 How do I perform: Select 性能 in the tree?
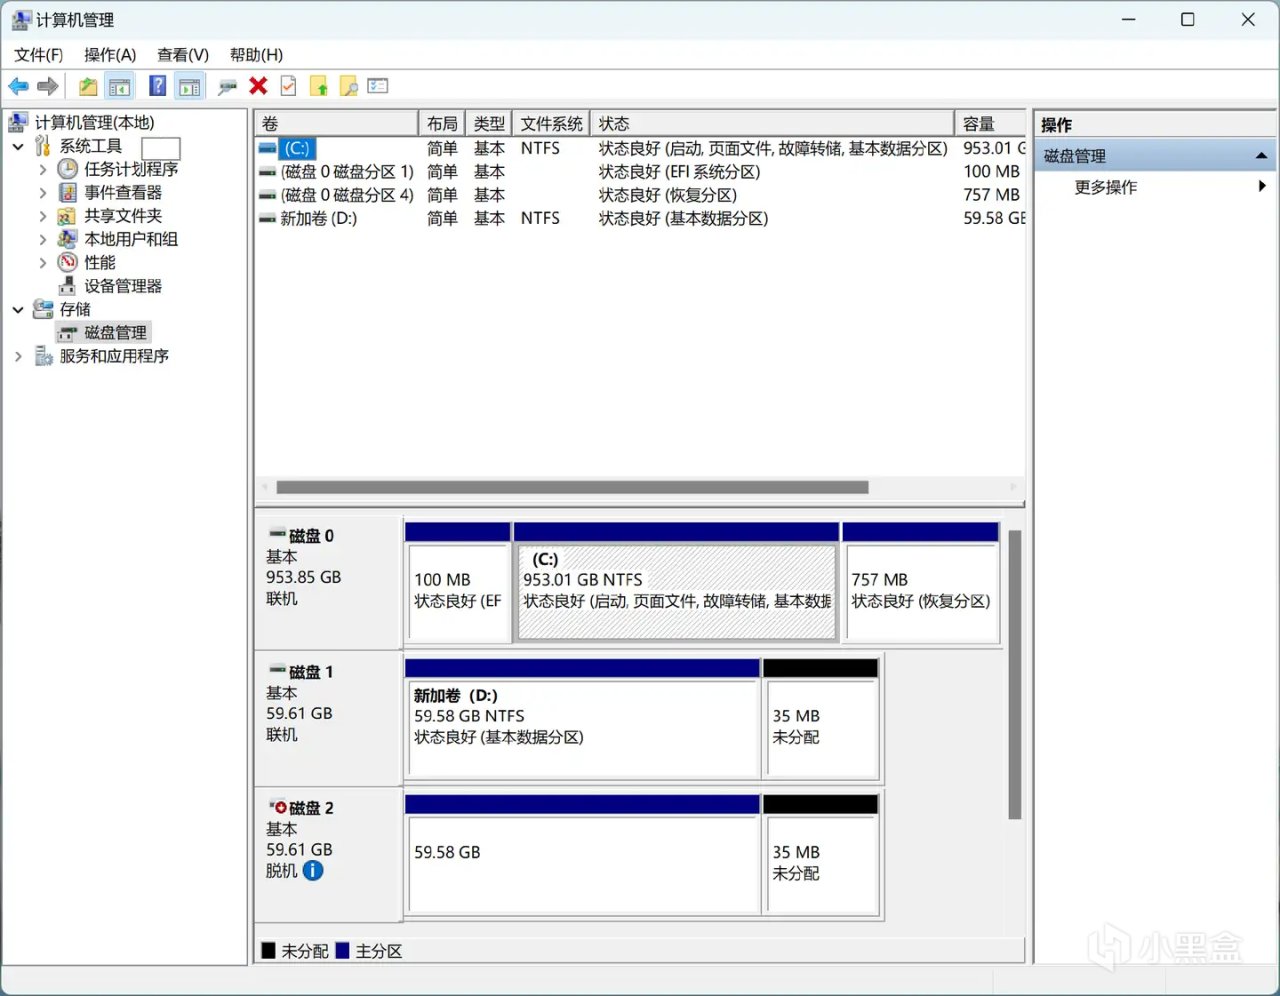pyautogui.click(x=100, y=262)
